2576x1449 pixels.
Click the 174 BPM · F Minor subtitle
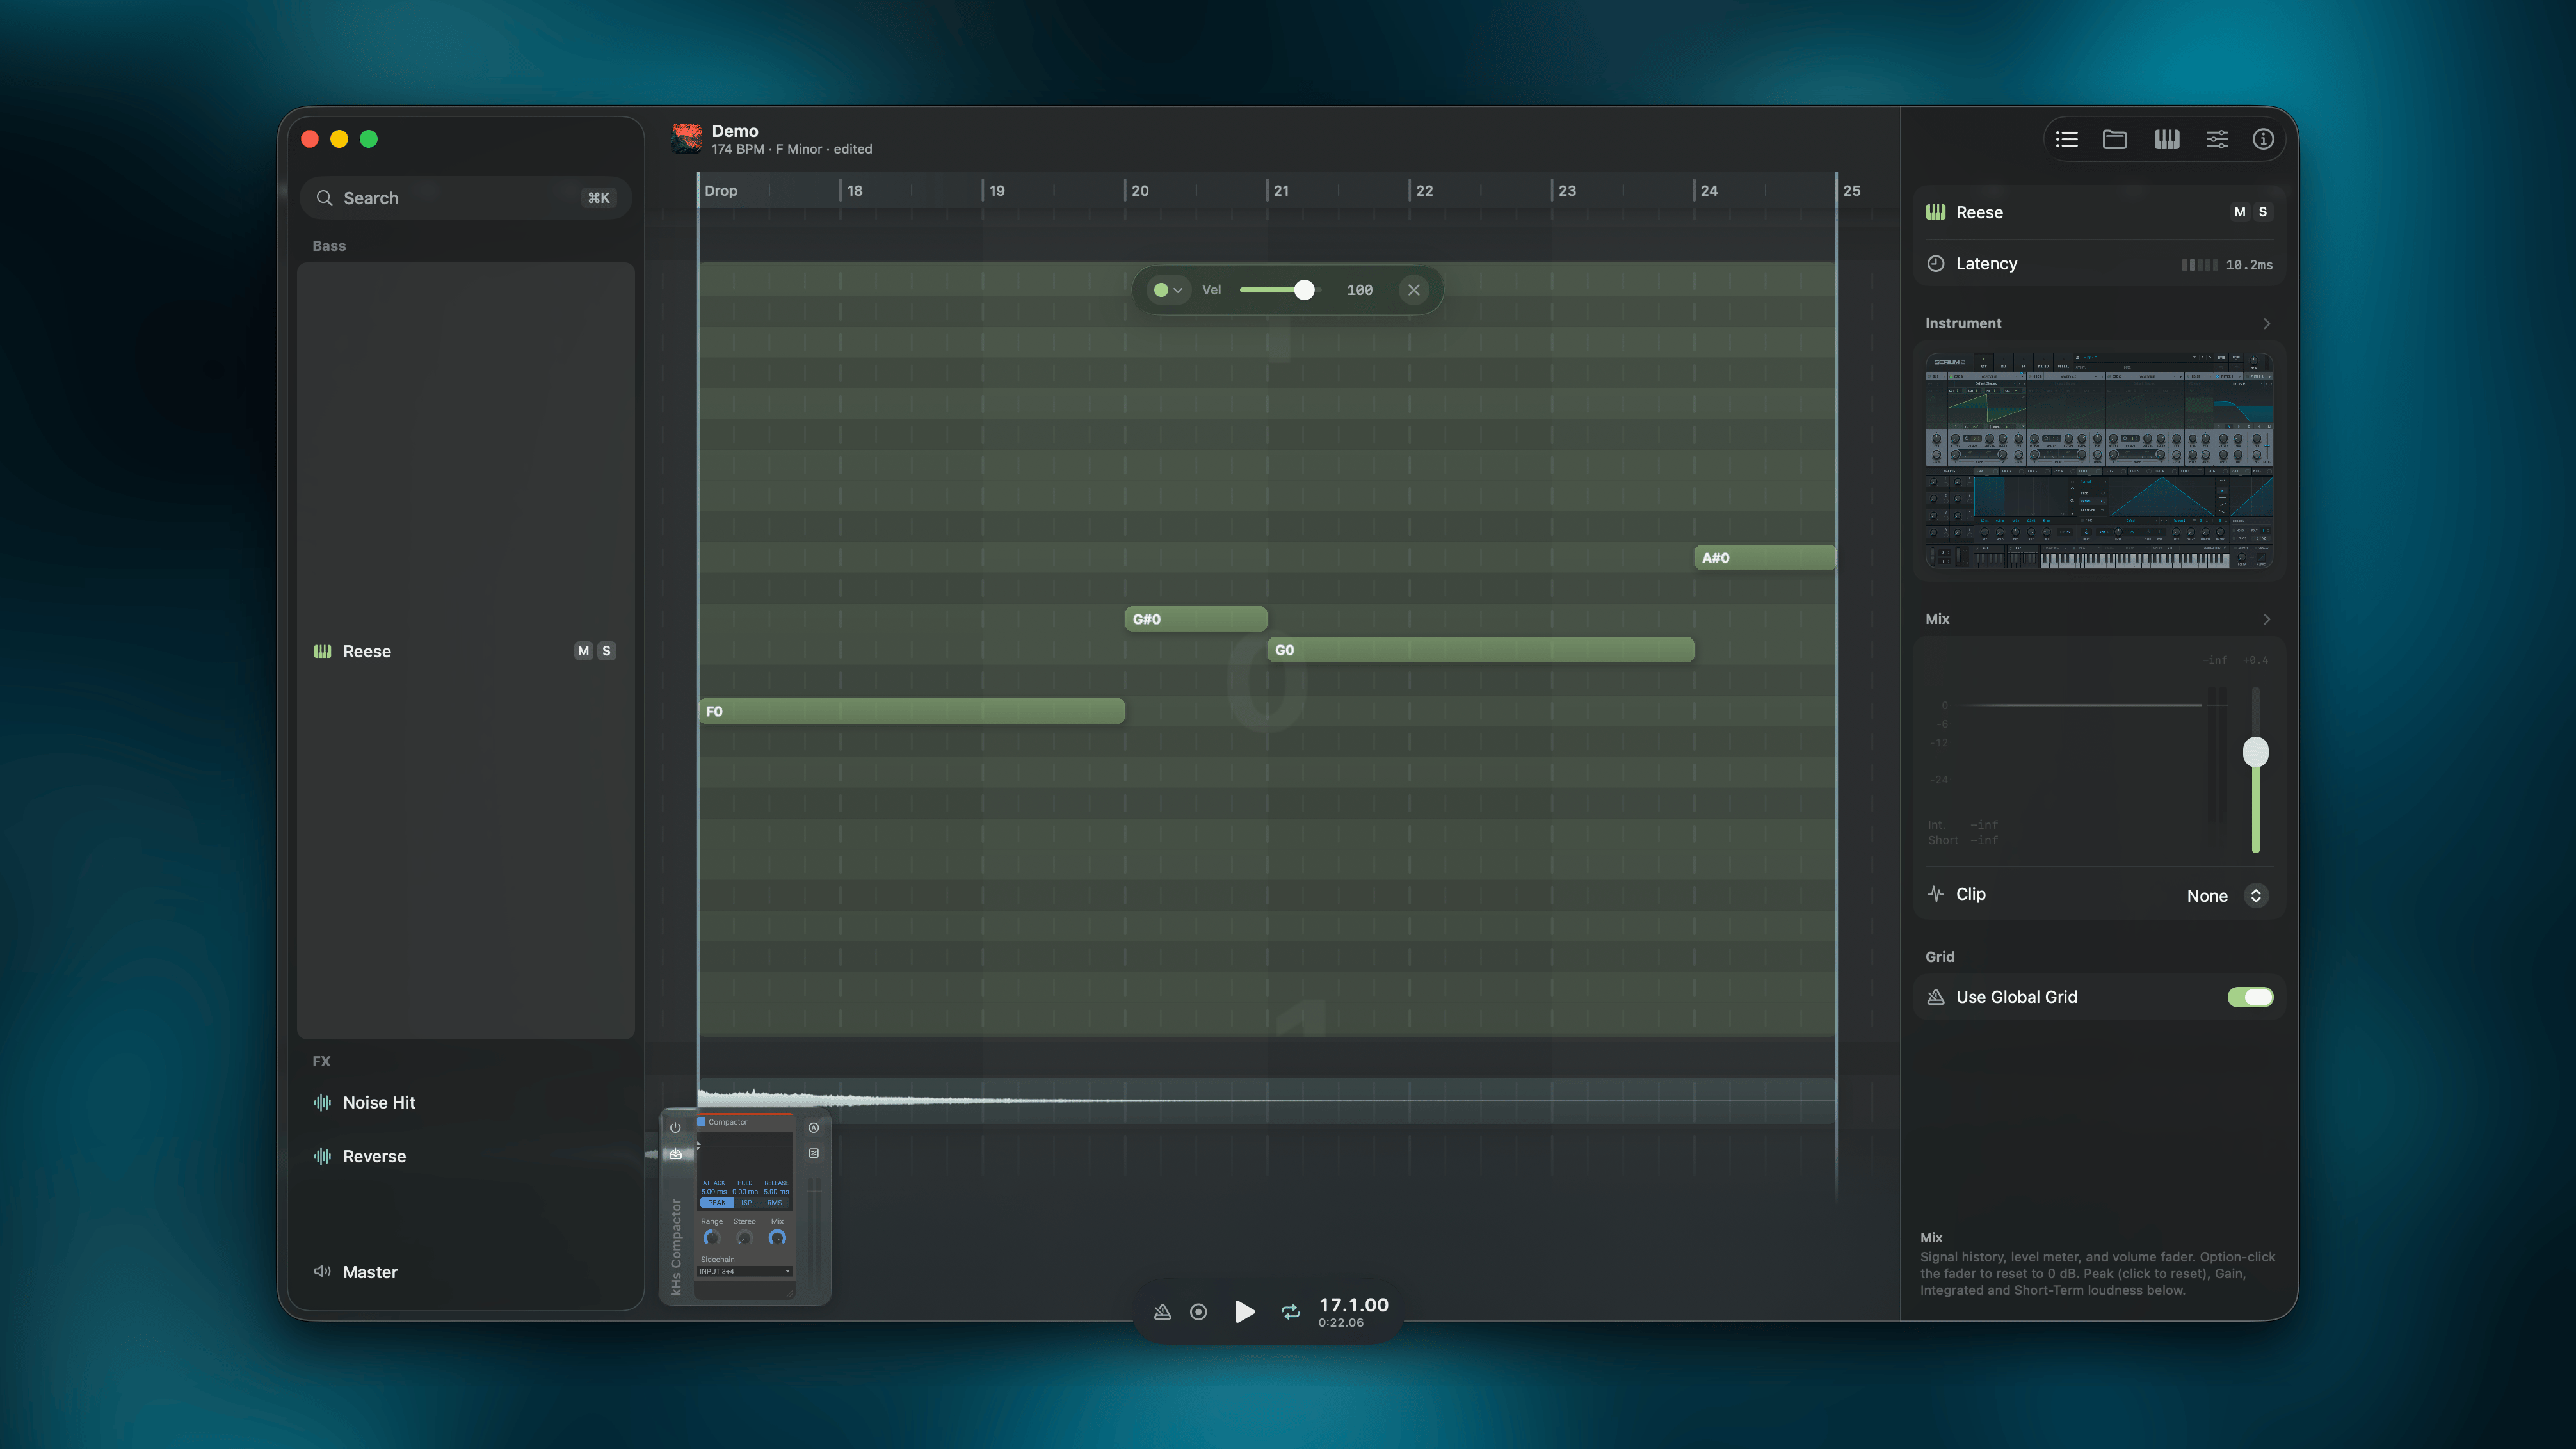tap(792, 149)
